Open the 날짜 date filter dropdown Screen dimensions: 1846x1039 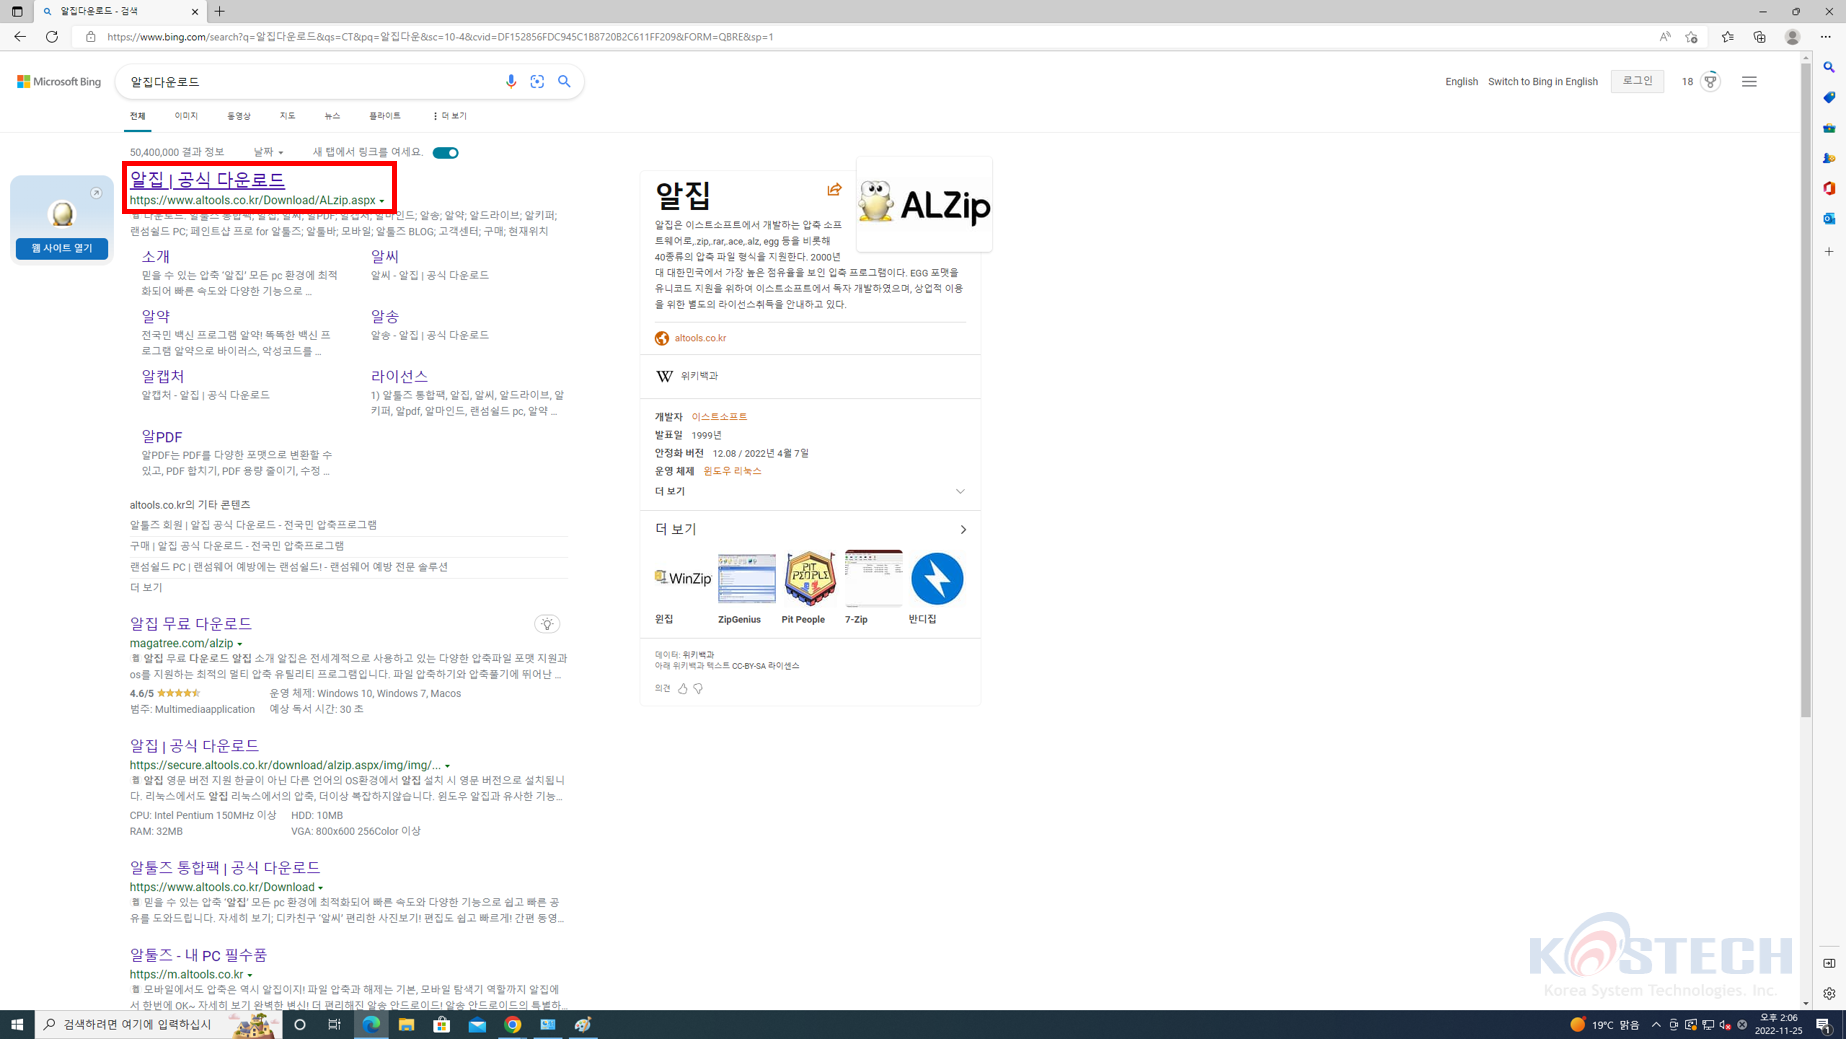click(x=268, y=153)
